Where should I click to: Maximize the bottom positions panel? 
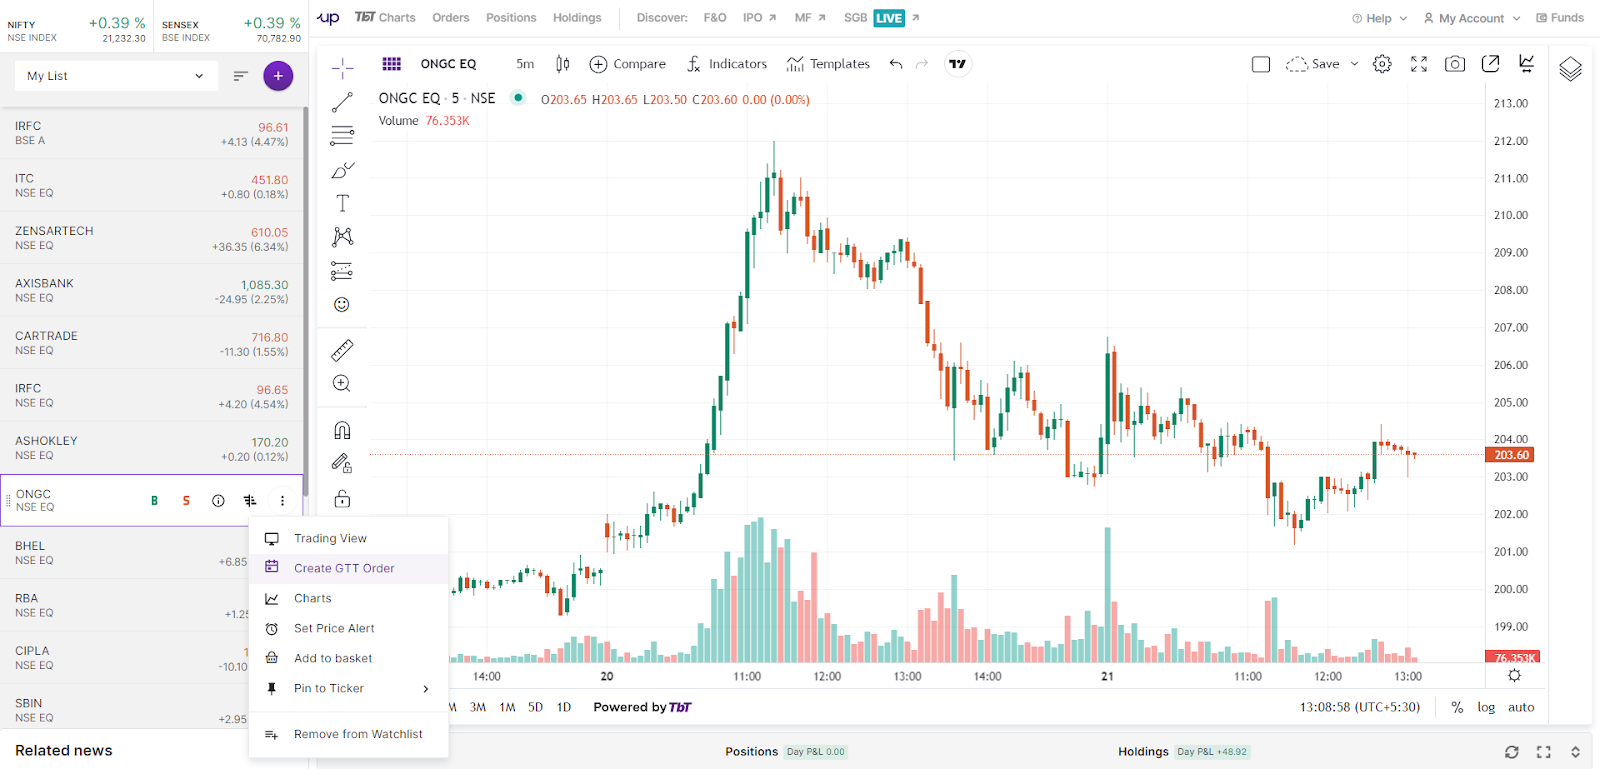tap(1543, 752)
